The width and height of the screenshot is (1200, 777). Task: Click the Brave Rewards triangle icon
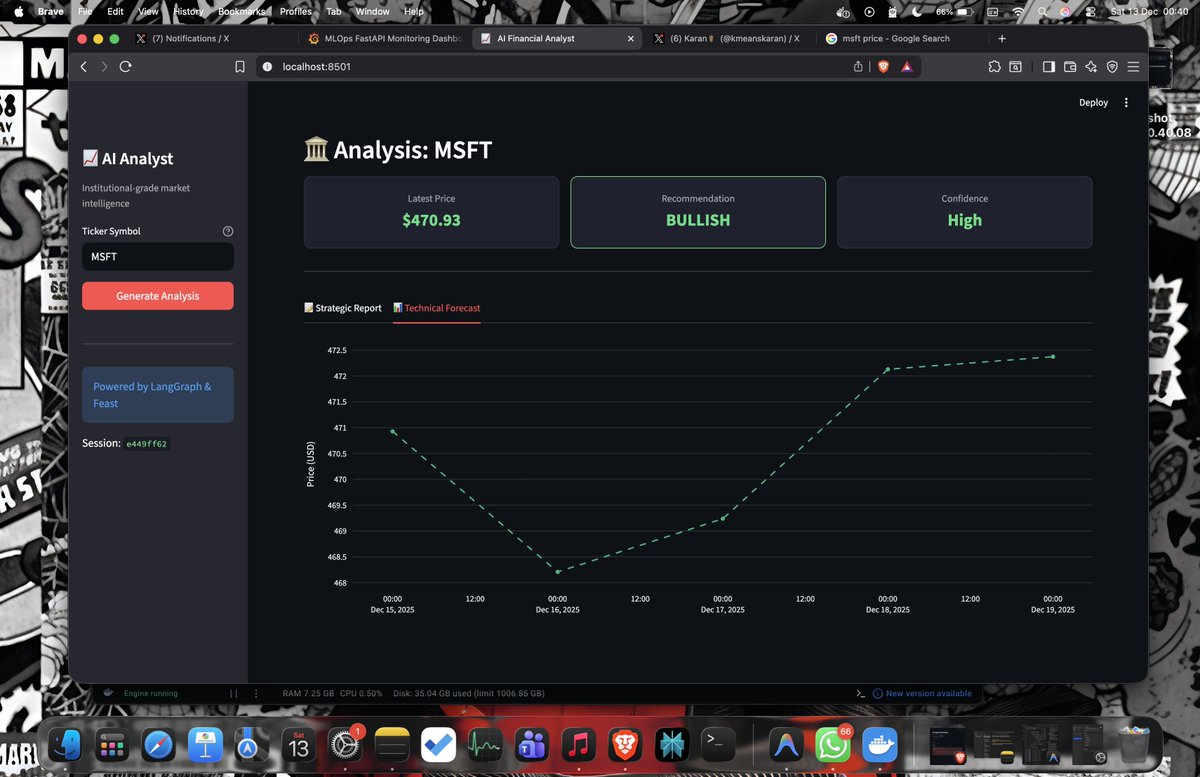coord(905,67)
